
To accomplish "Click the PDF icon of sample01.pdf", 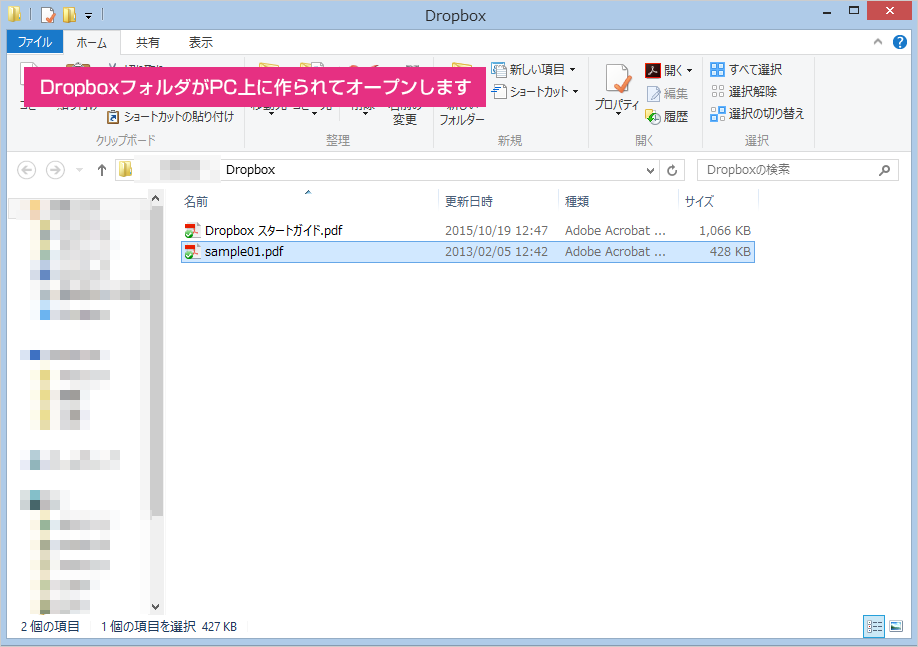I will click(x=192, y=252).
